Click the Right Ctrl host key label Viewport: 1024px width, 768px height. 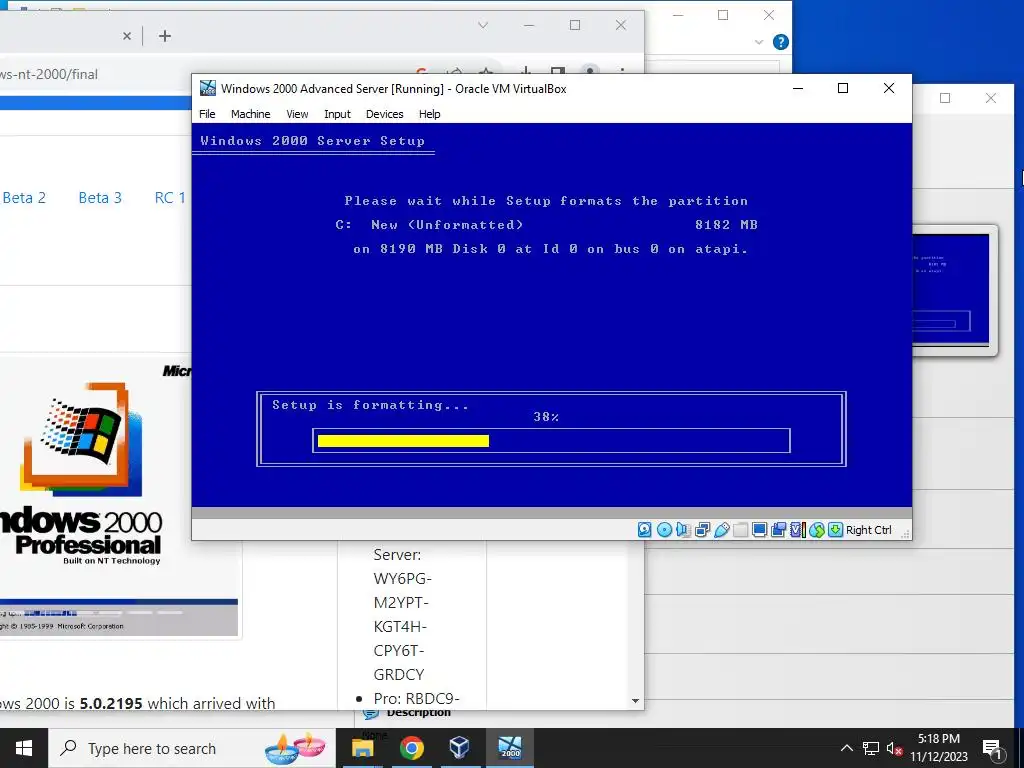869,530
